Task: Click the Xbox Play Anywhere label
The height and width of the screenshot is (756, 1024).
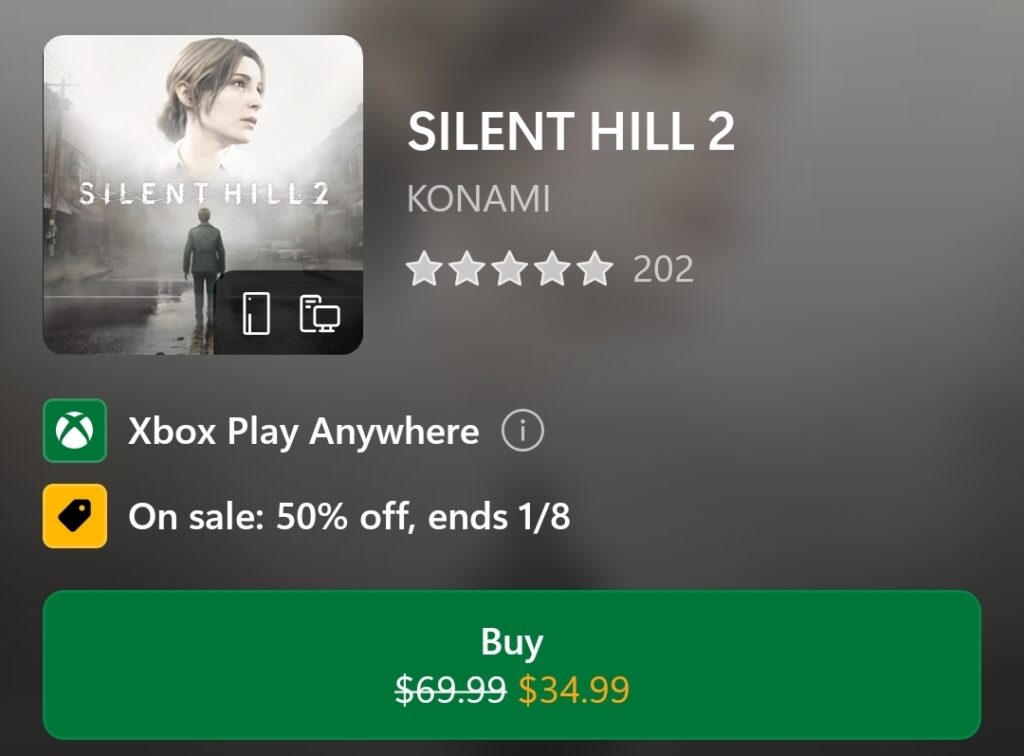Action: click(303, 432)
